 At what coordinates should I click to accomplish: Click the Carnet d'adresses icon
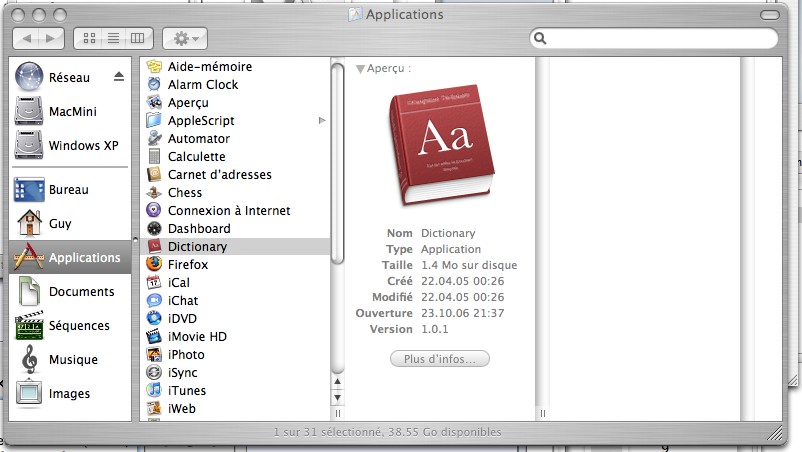pyautogui.click(x=154, y=174)
